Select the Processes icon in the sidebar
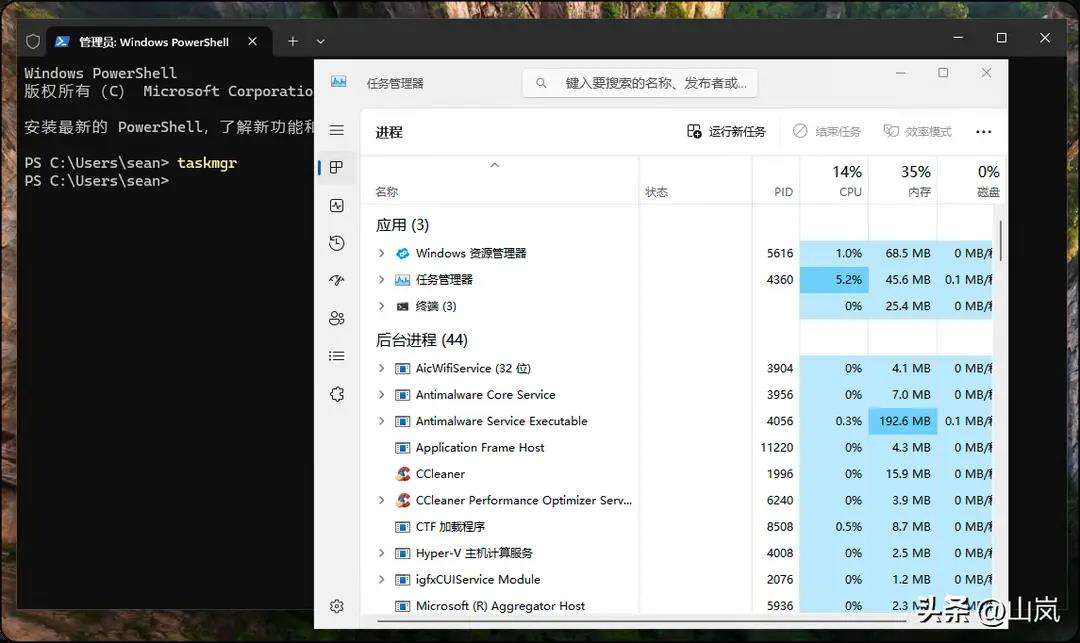1080x643 pixels. click(x=337, y=168)
